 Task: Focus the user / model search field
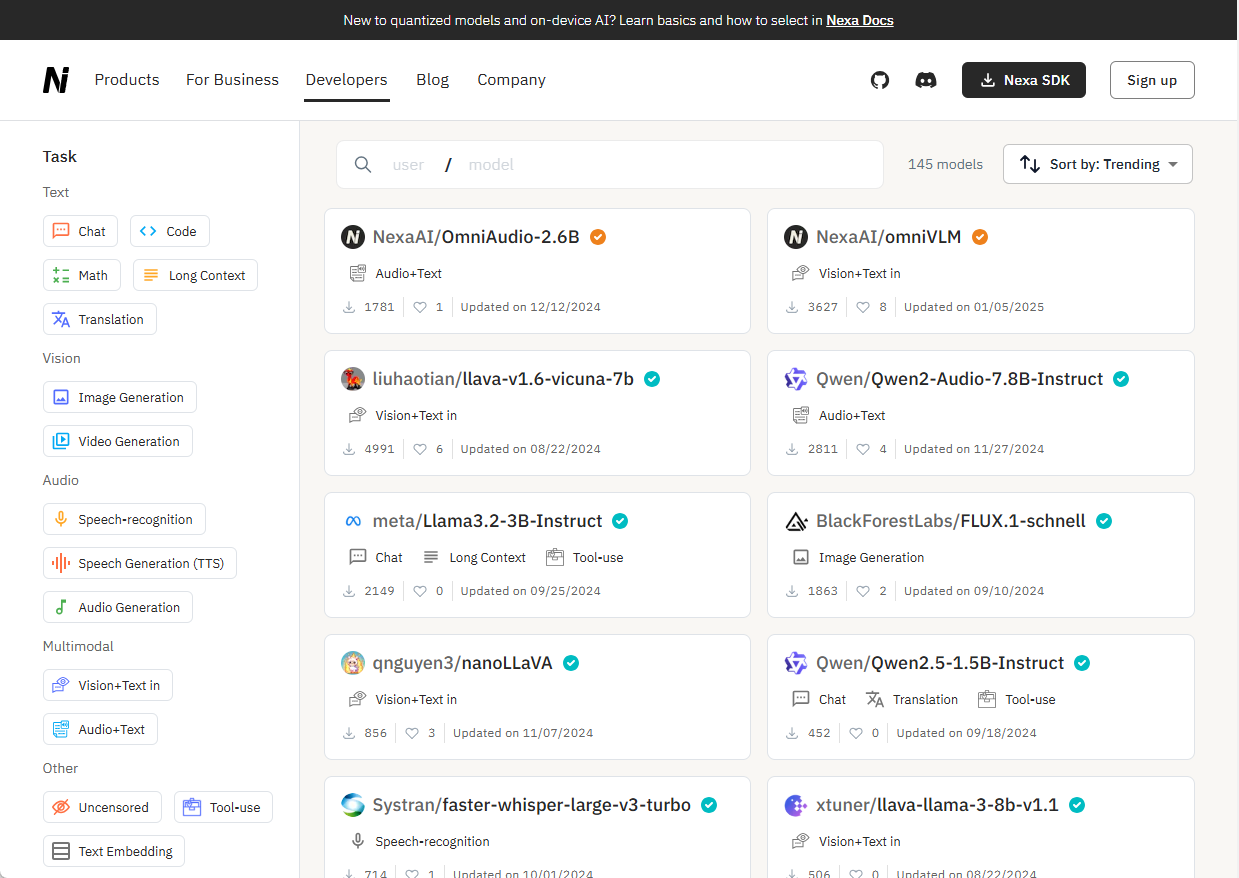pos(620,165)
